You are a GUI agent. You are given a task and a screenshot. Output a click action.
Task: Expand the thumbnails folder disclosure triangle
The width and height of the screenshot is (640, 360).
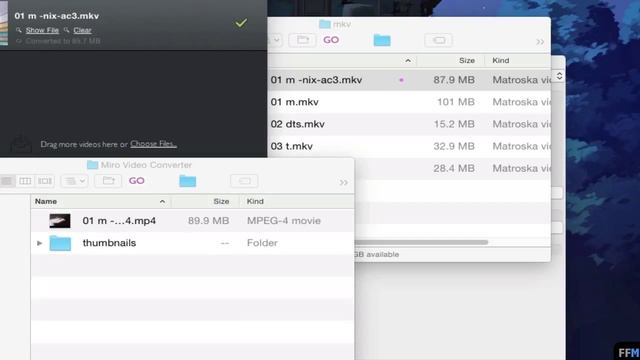click(40, 243)
